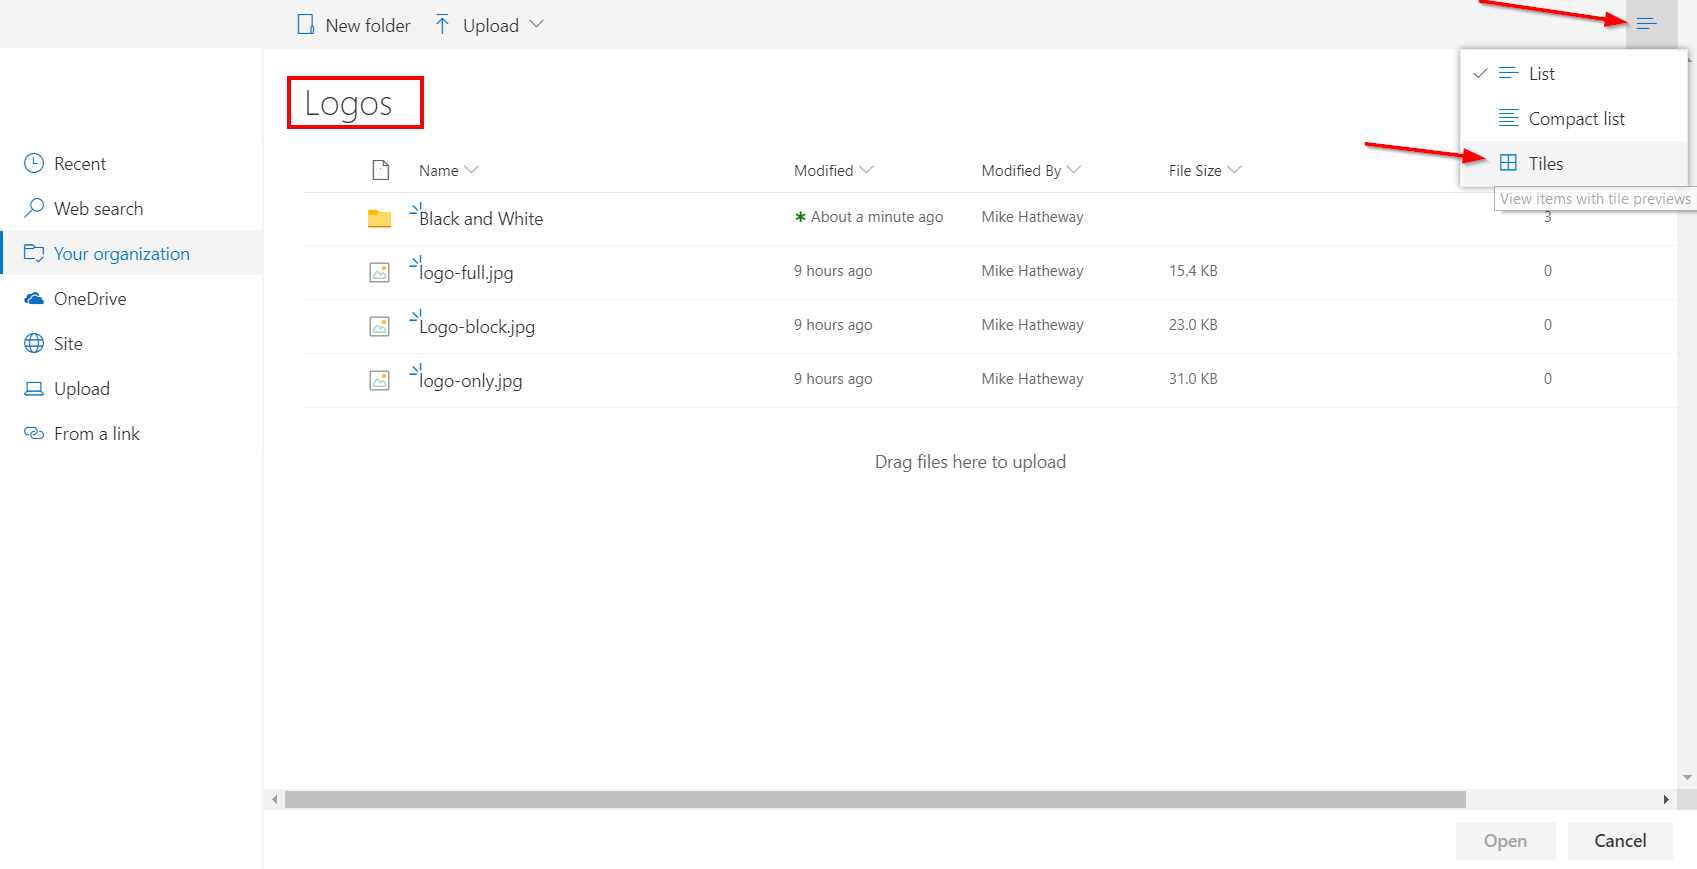Click the New folder button
1697x869 pixels.
(x=354, y=25)
